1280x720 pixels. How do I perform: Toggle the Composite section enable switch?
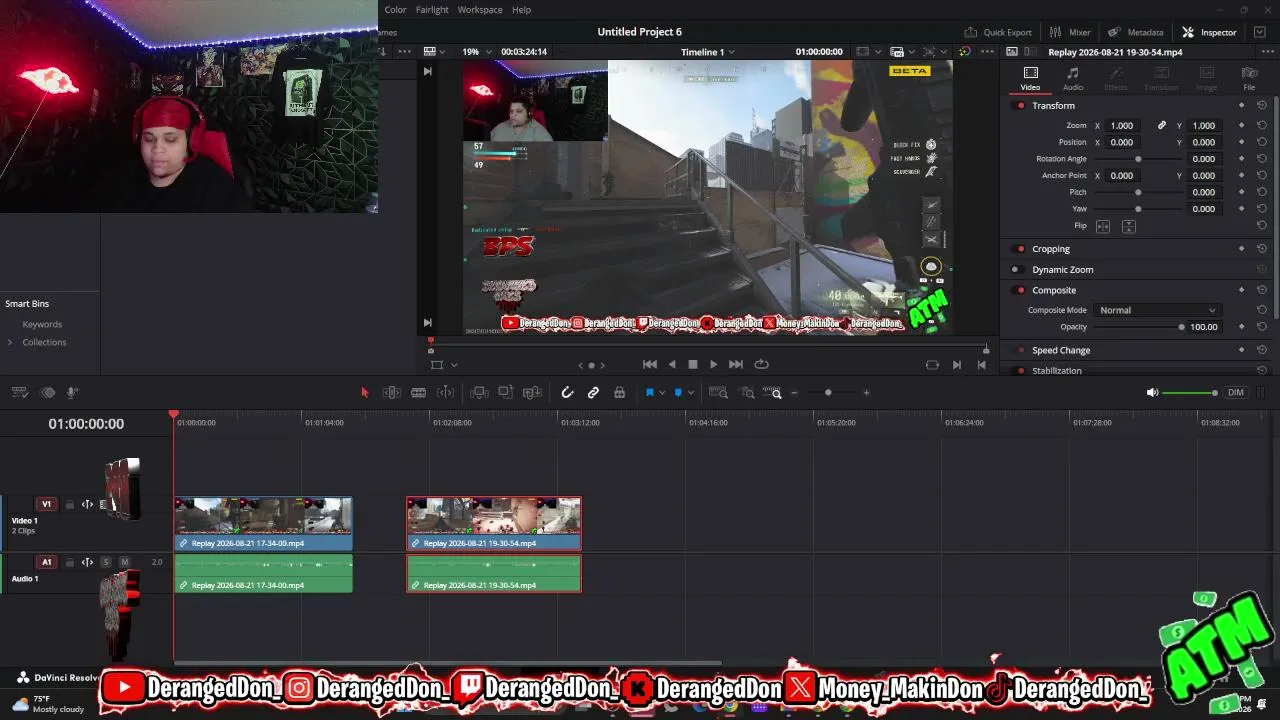[x=1020, y=291]
